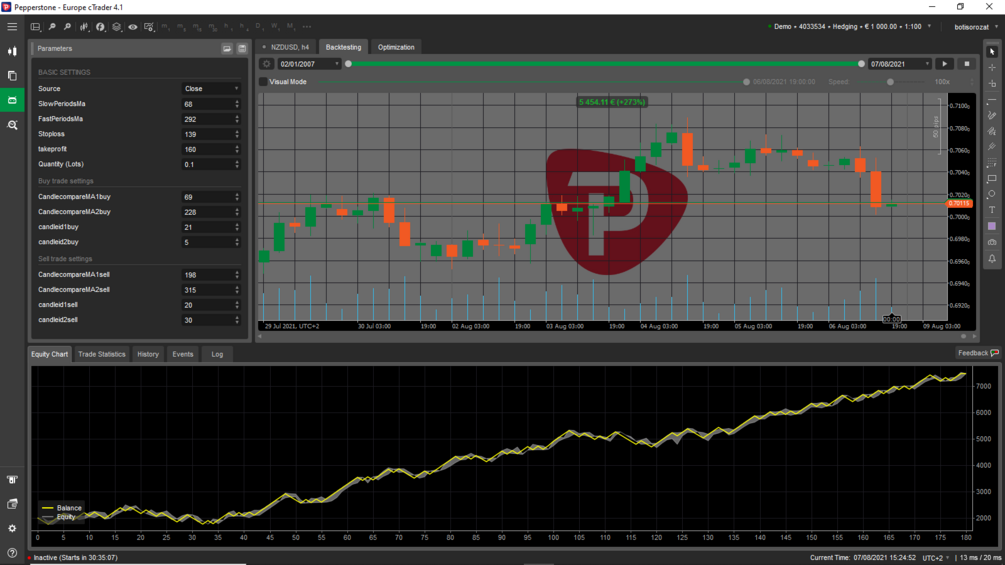Open the account Demo 4033534 dropdown
The image size is (1005, 565).
click(x=850, y=27)
